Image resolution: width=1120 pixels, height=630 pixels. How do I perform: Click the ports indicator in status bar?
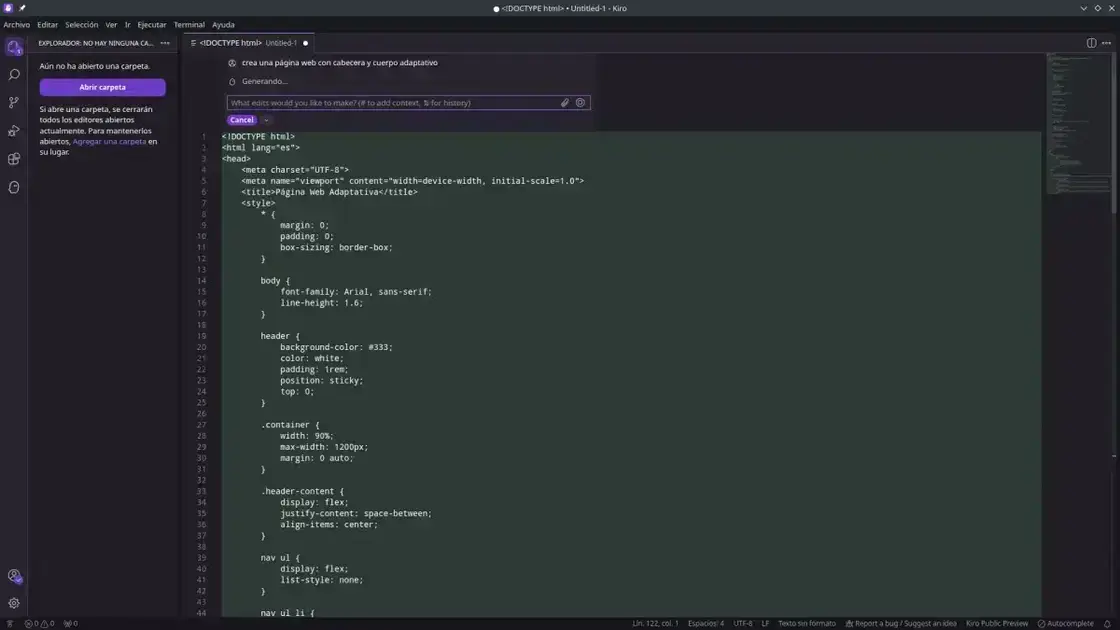71,624
